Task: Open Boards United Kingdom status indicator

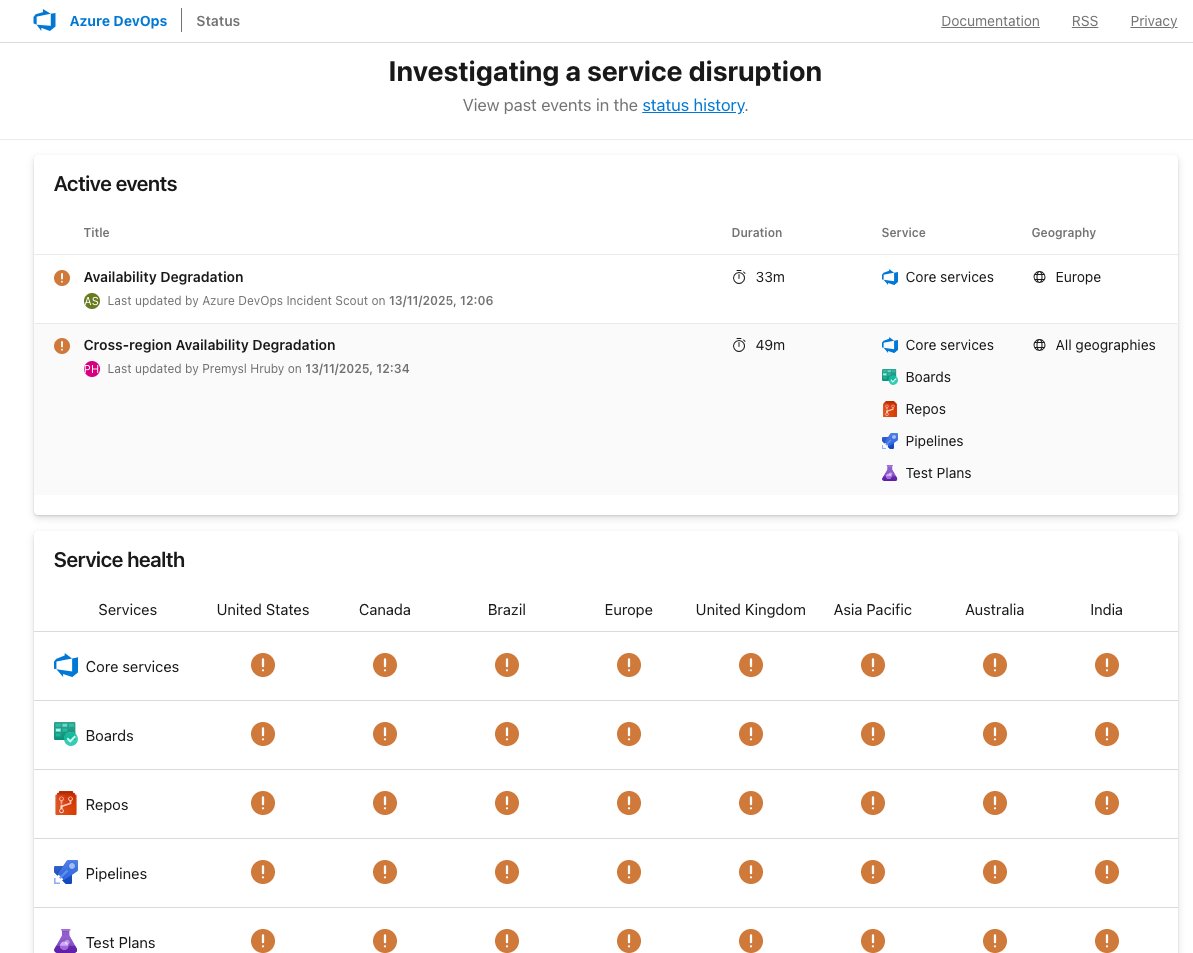Action: point(751,734)
